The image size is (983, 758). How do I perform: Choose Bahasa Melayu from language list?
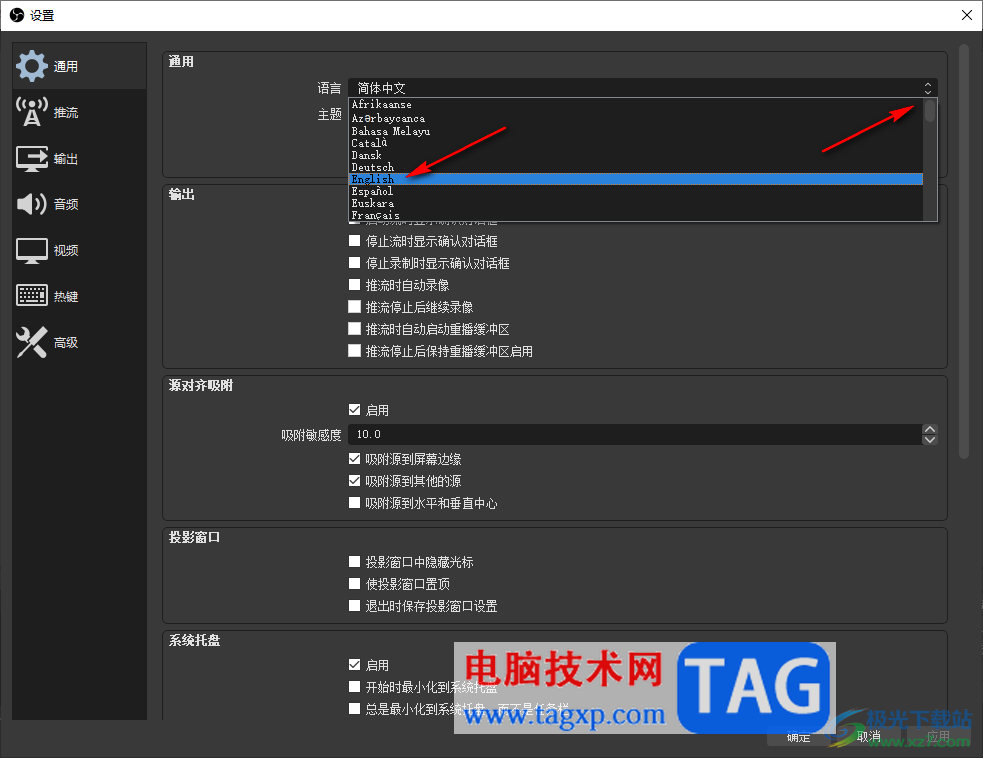click(x=636, y=131)
